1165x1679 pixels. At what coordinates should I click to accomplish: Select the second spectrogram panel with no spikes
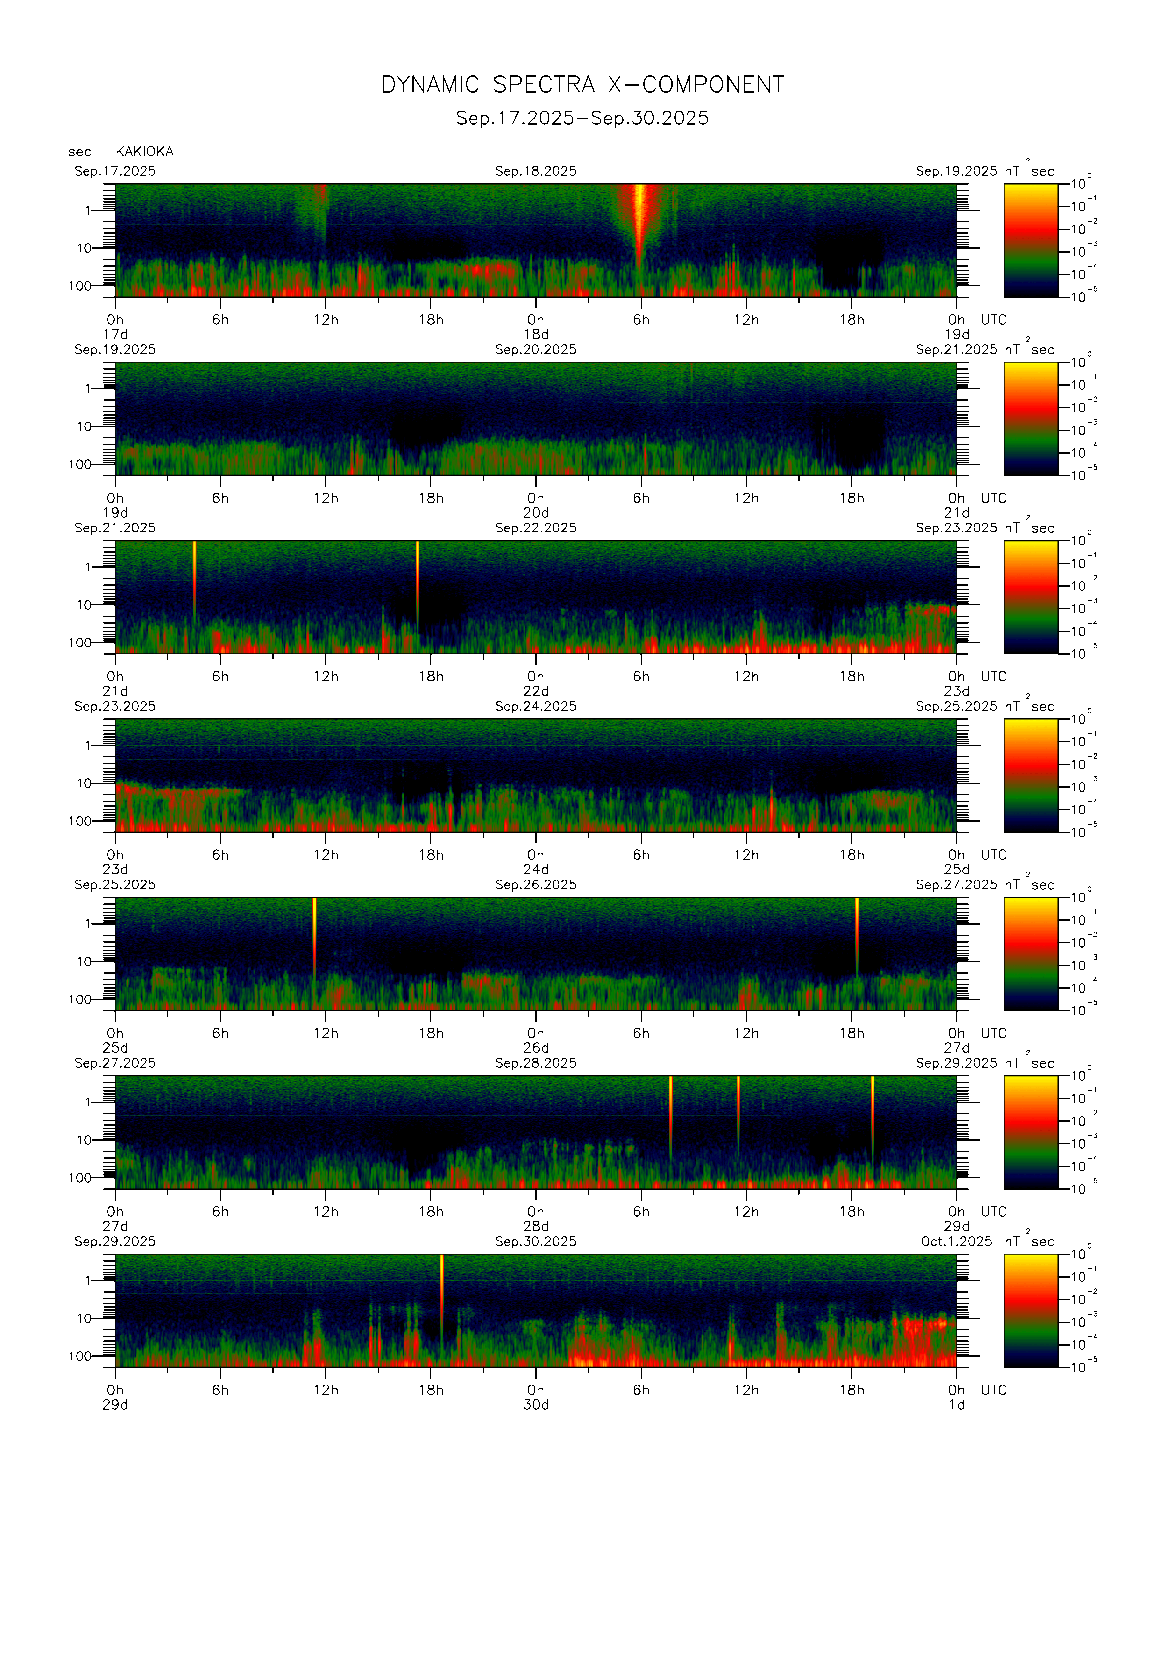535,418
